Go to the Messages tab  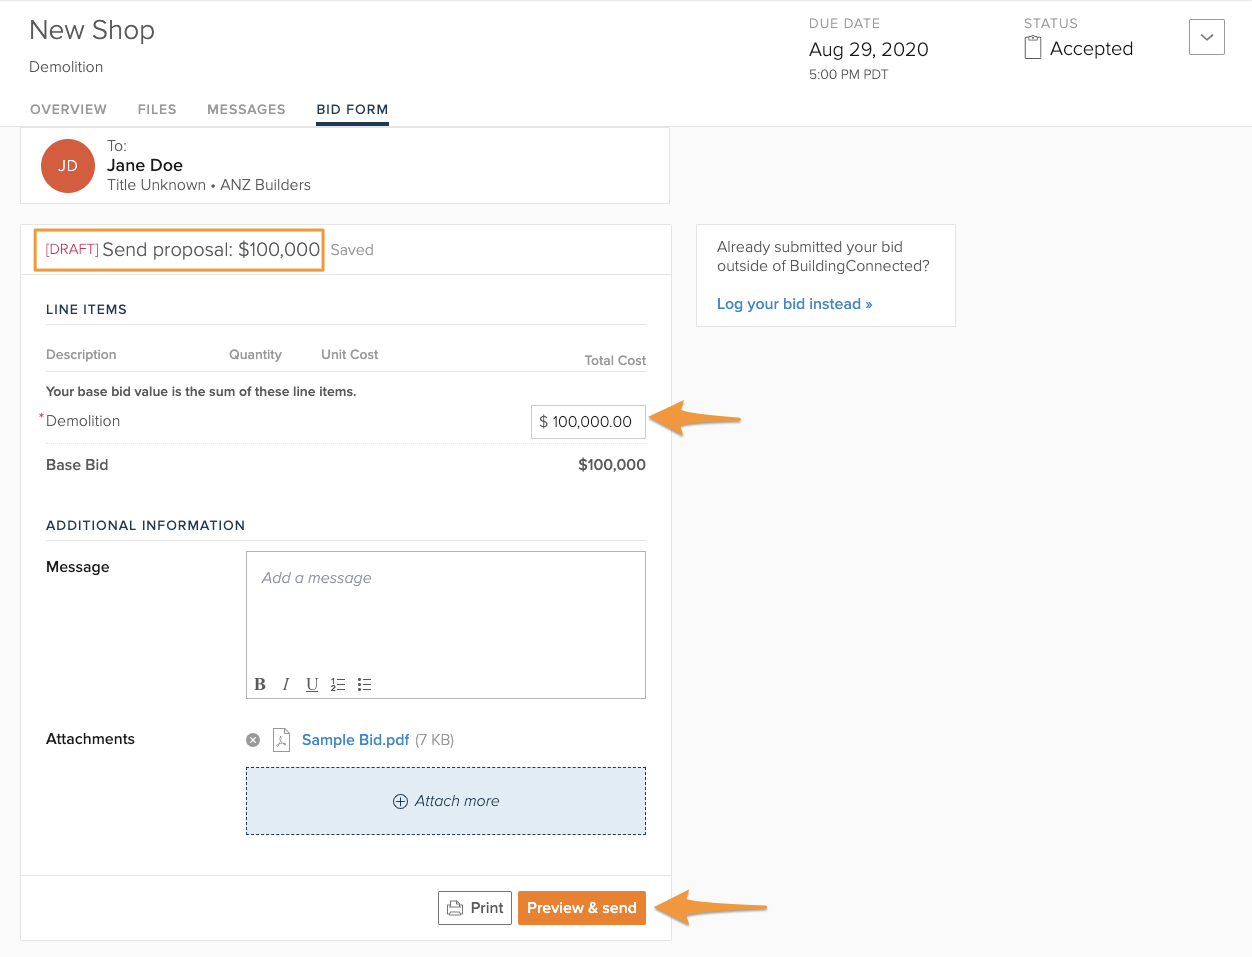pos(246,109)
